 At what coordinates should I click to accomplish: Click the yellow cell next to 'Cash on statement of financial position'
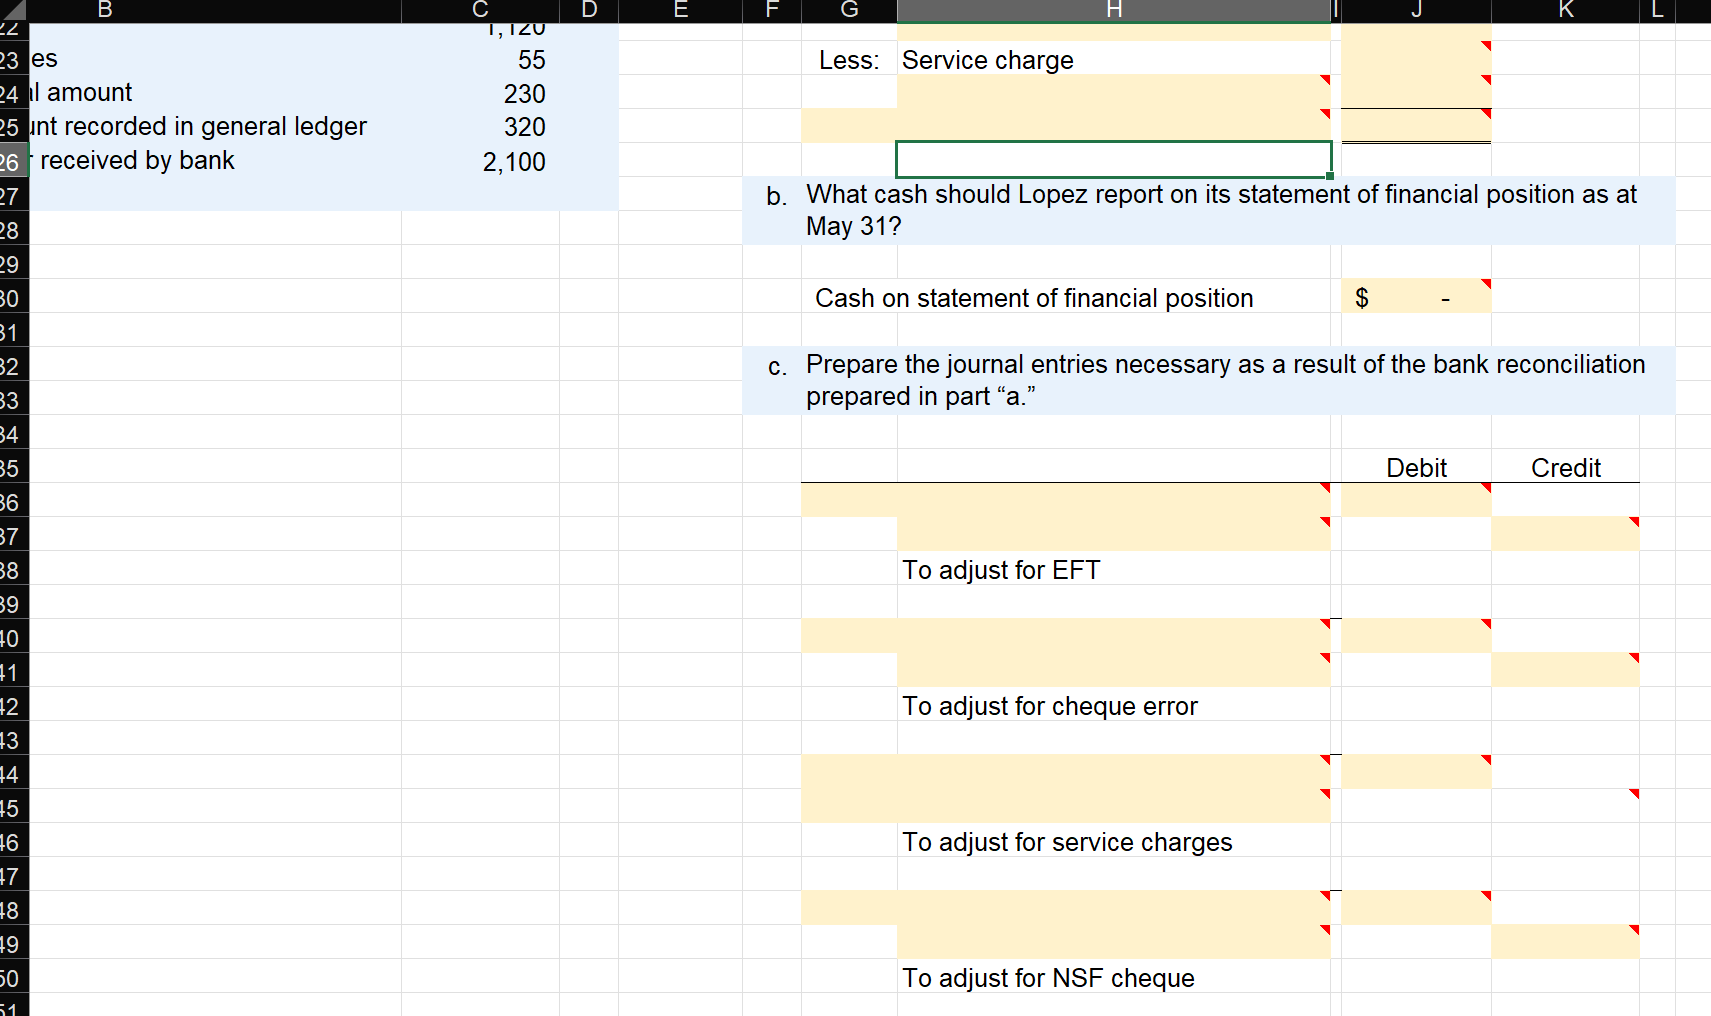click(1416, 297)
